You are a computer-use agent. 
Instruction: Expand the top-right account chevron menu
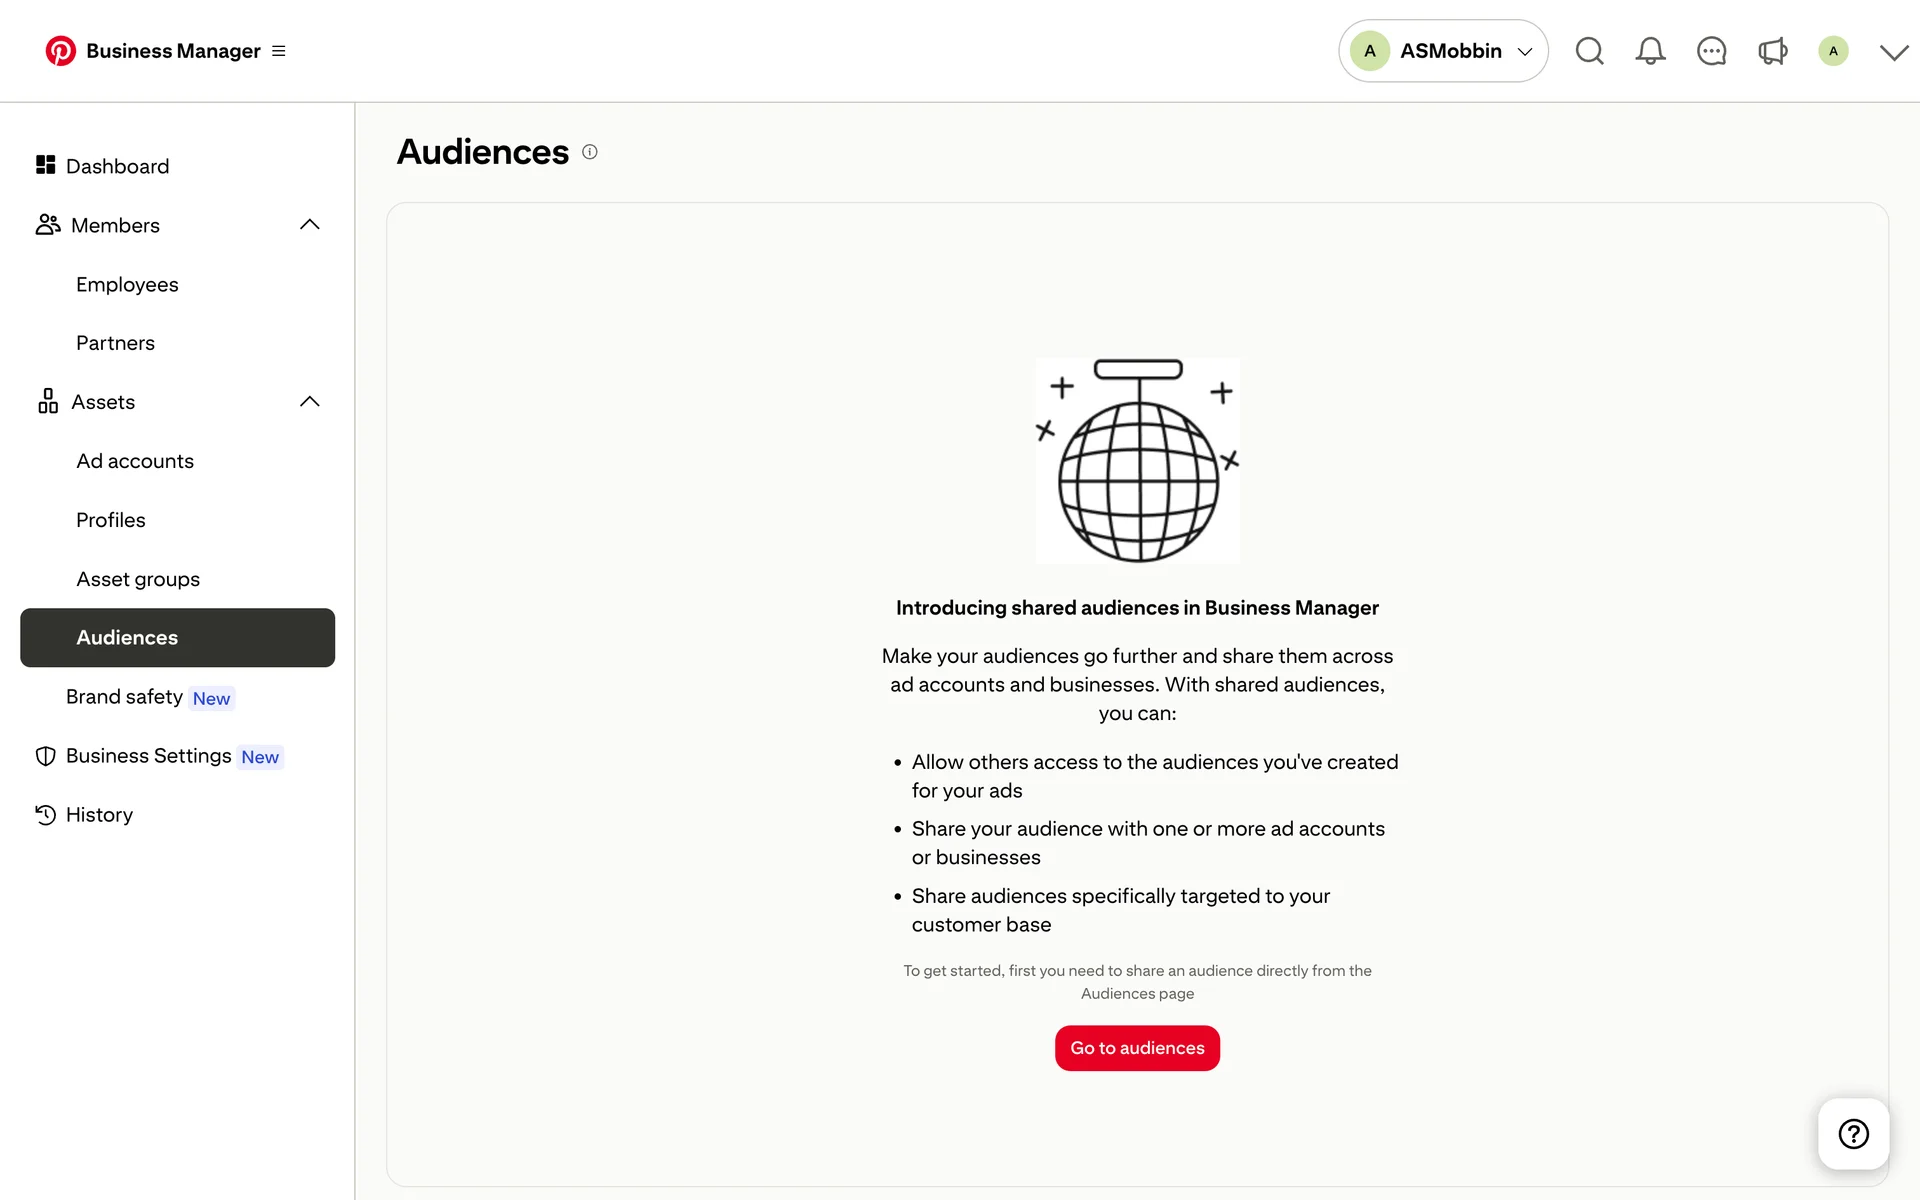1894,52
